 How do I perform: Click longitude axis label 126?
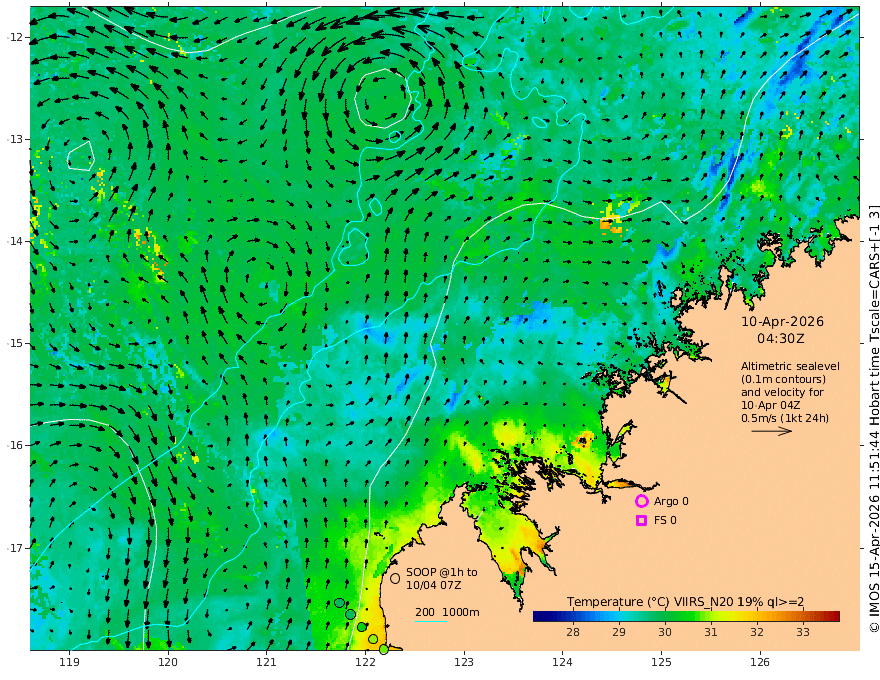pos(760,663)
